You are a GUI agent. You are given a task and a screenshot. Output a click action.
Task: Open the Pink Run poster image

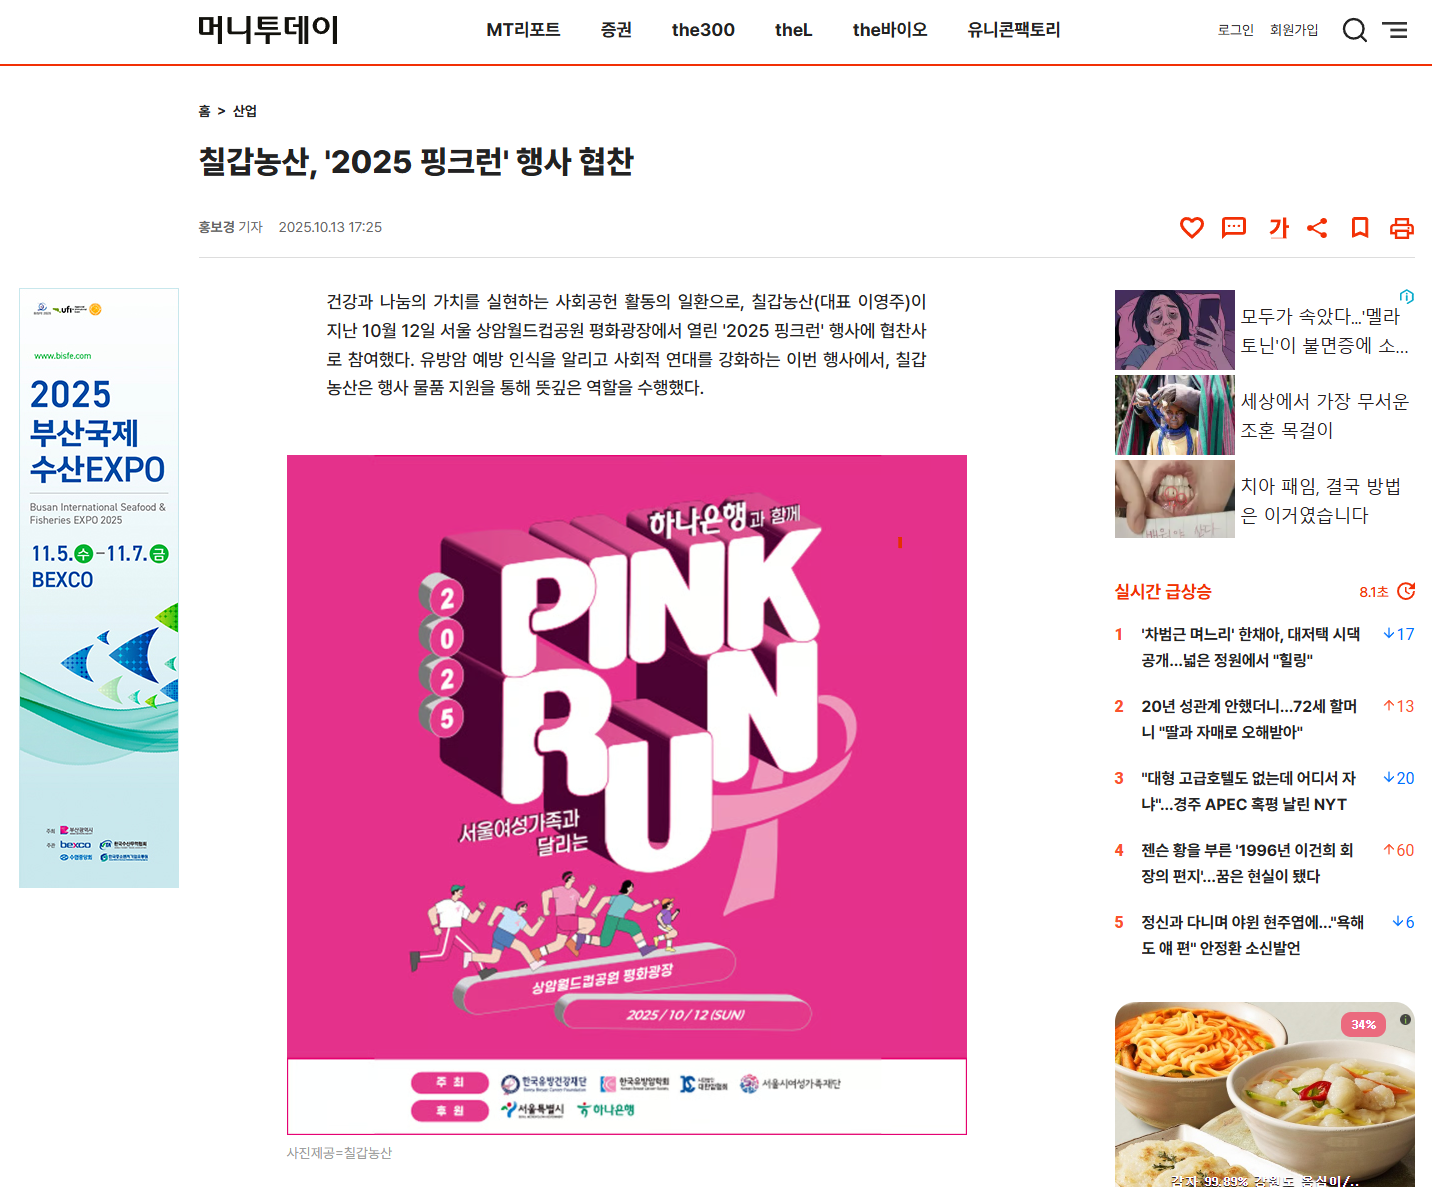coord(627,795)
